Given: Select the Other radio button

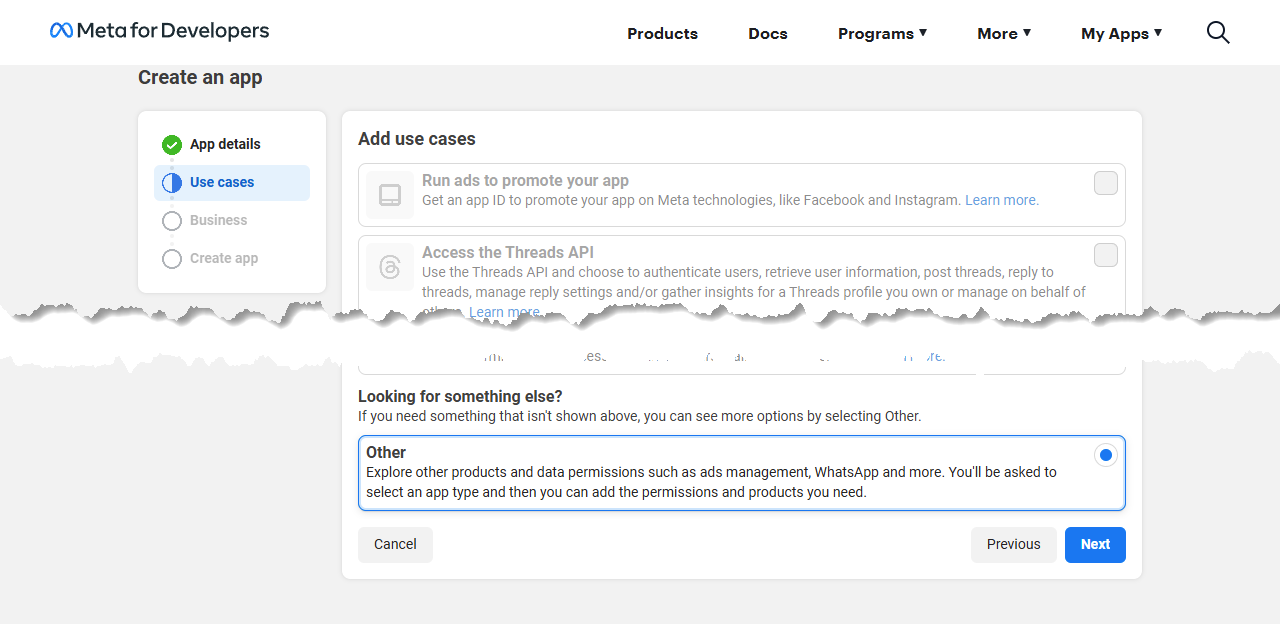Looking at the screenshot, I should (1105, 455).
